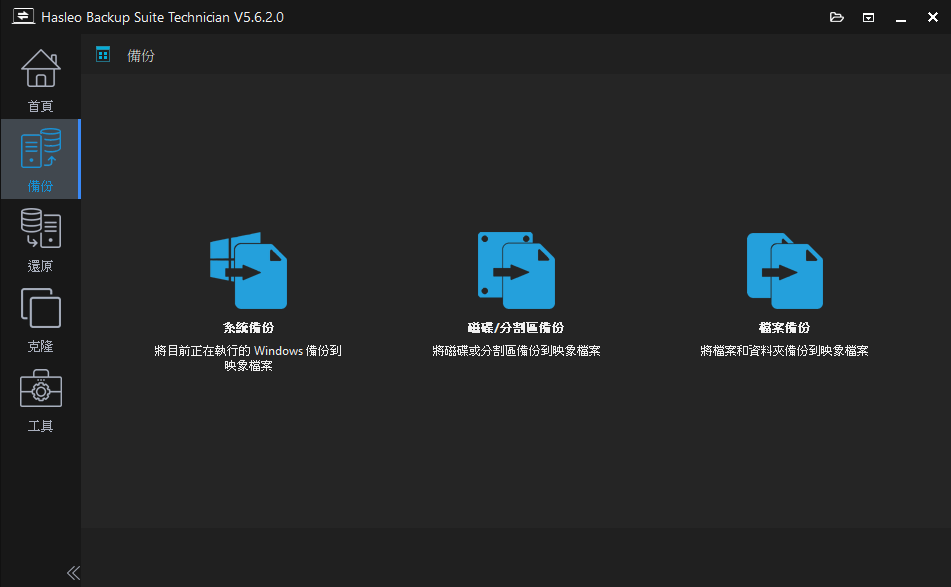Click description 將磁碟或分割區備份到映象檔案
The width and height of the screenshot is (951, 587).
pyautogui.click(x=516, y=351)
